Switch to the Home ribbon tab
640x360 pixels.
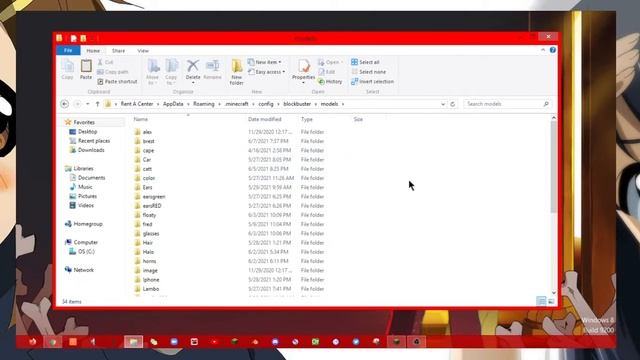93,51
